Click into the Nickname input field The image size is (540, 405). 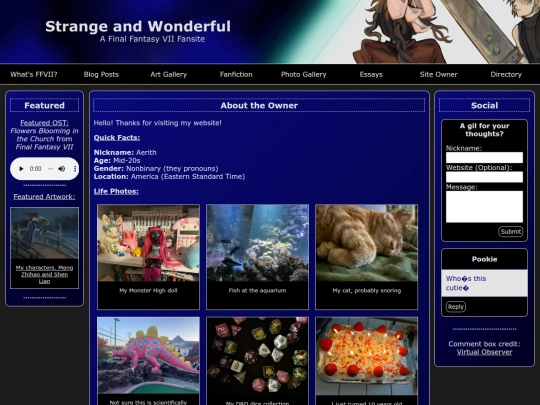click(484, 158)
